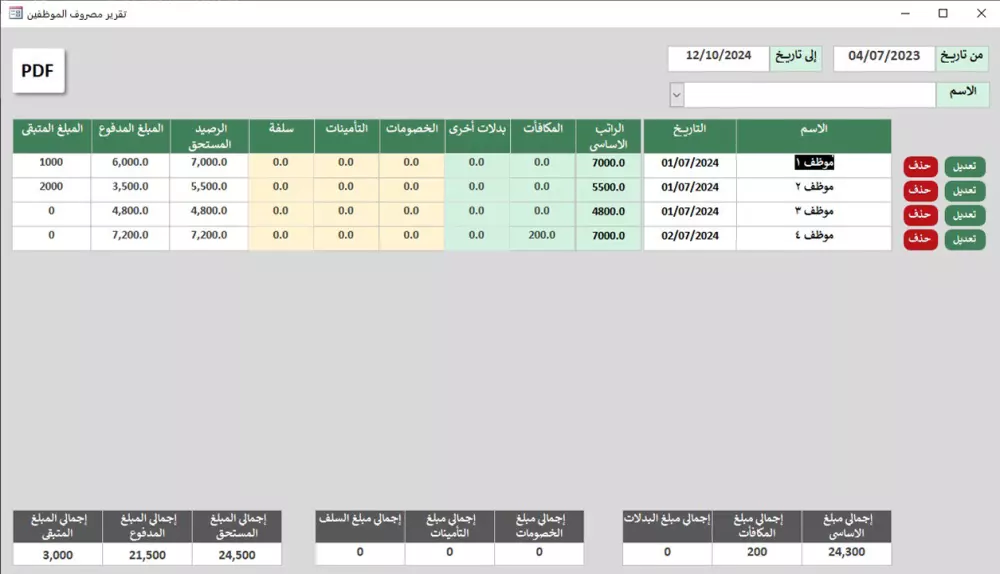1000x574 pixels.
Task: Click total basic salary value 24,300
Action: [846, 553]
